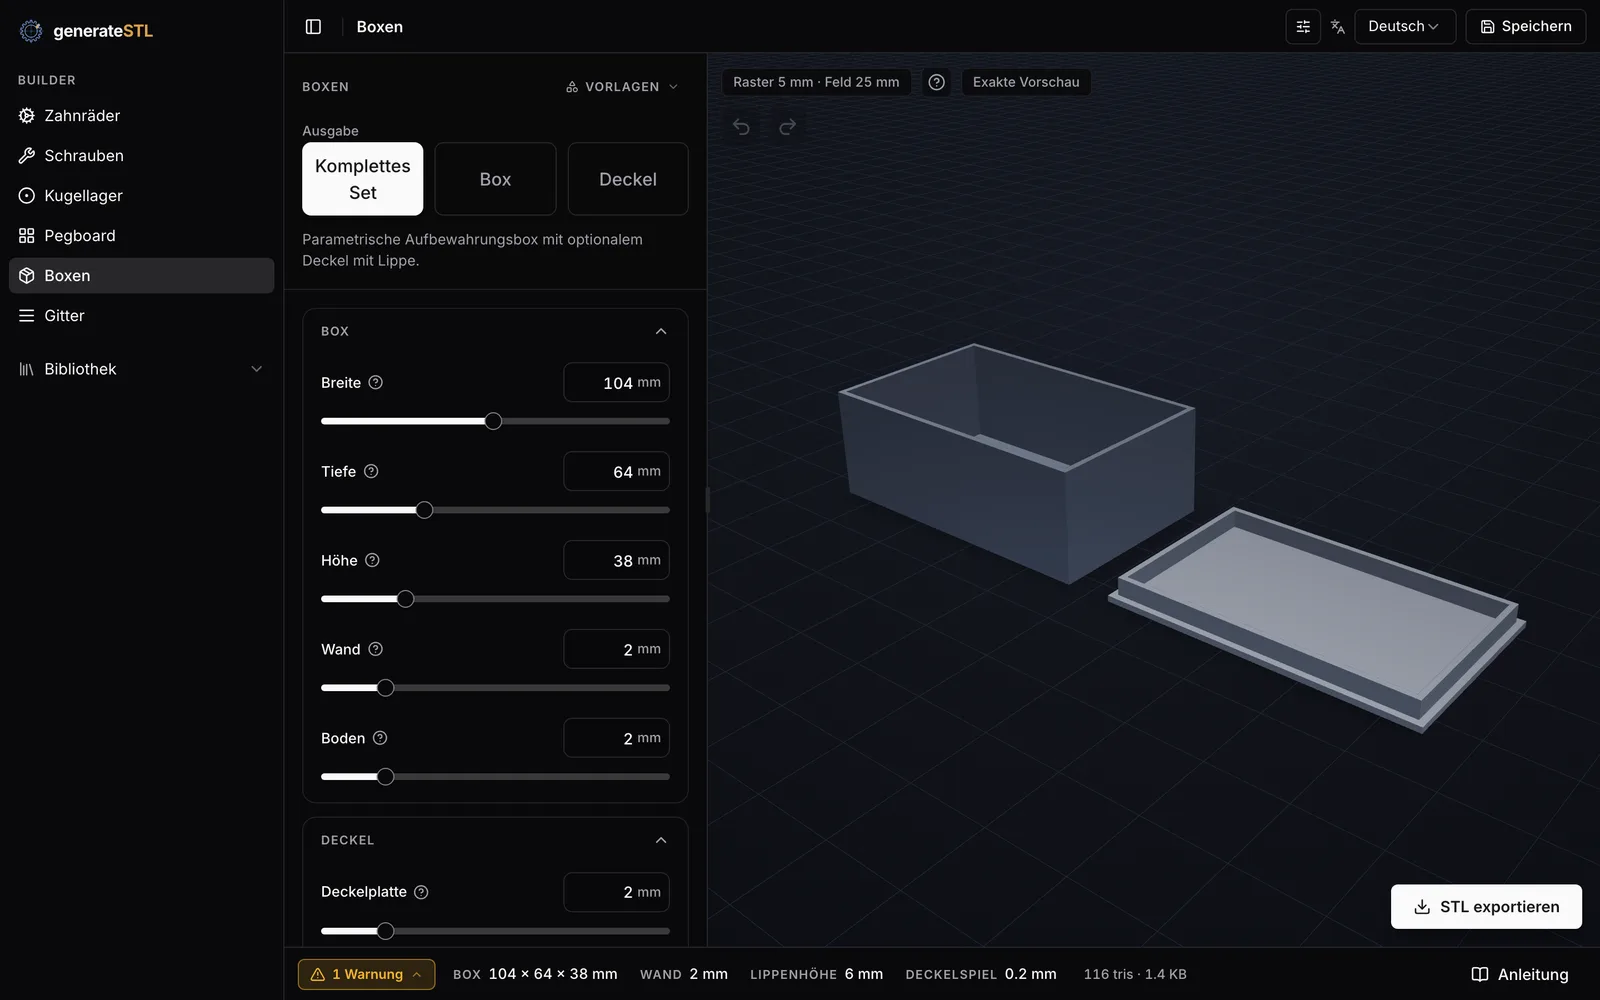Click the Speichern button
Viewport: 1600px width, 1000px height.
point(1526,27)
